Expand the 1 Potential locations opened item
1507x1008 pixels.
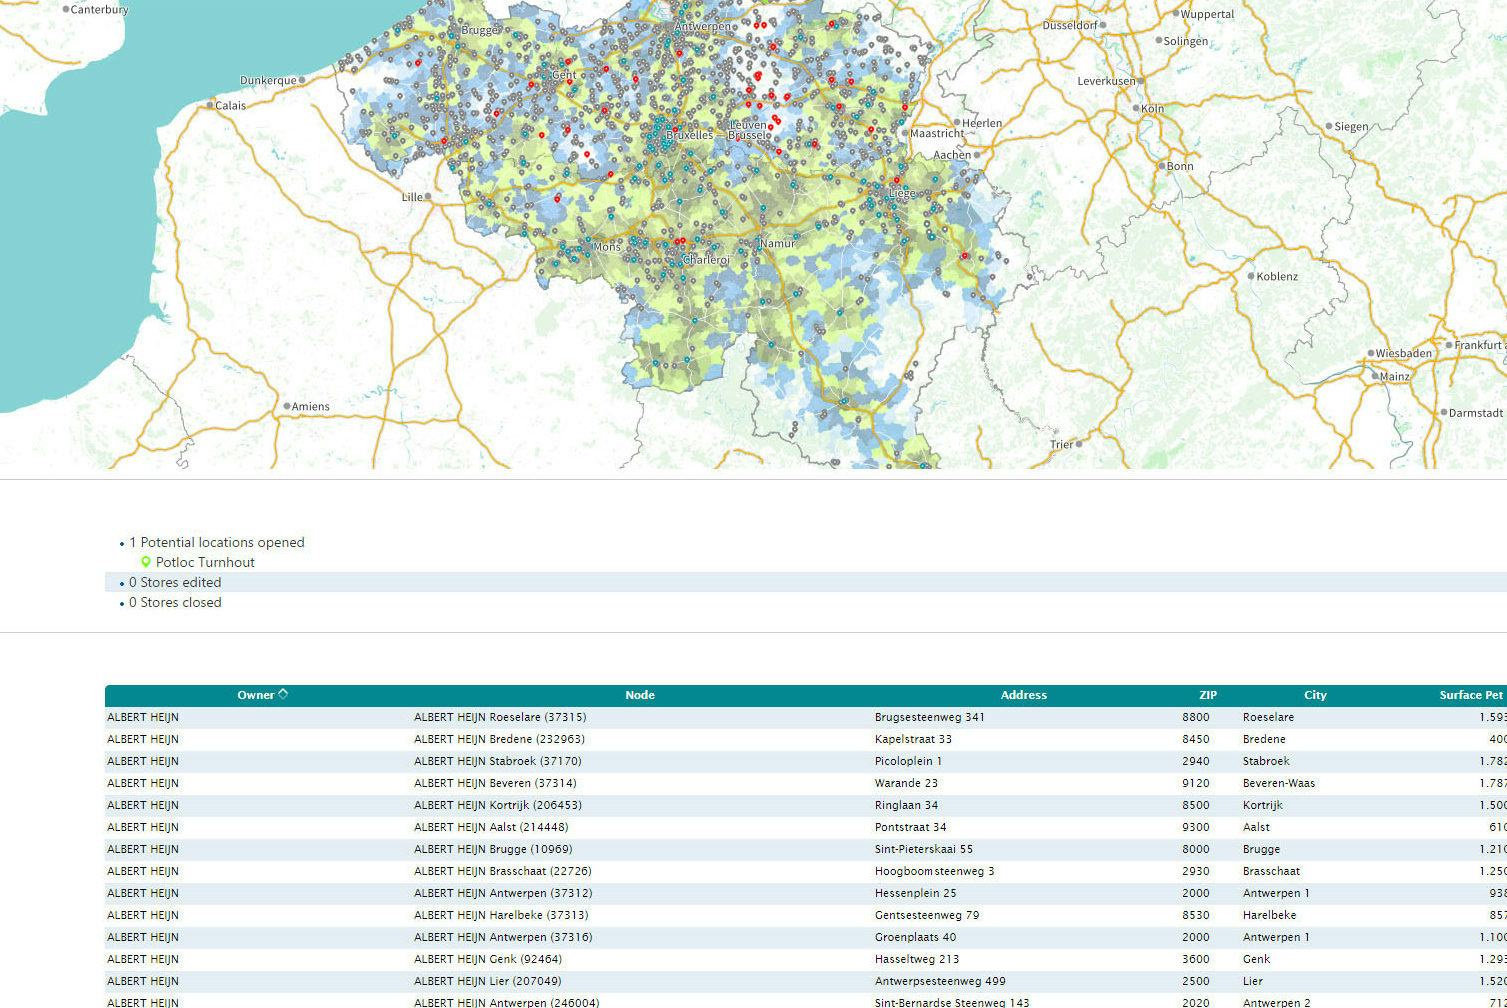[x=217, y=542]
